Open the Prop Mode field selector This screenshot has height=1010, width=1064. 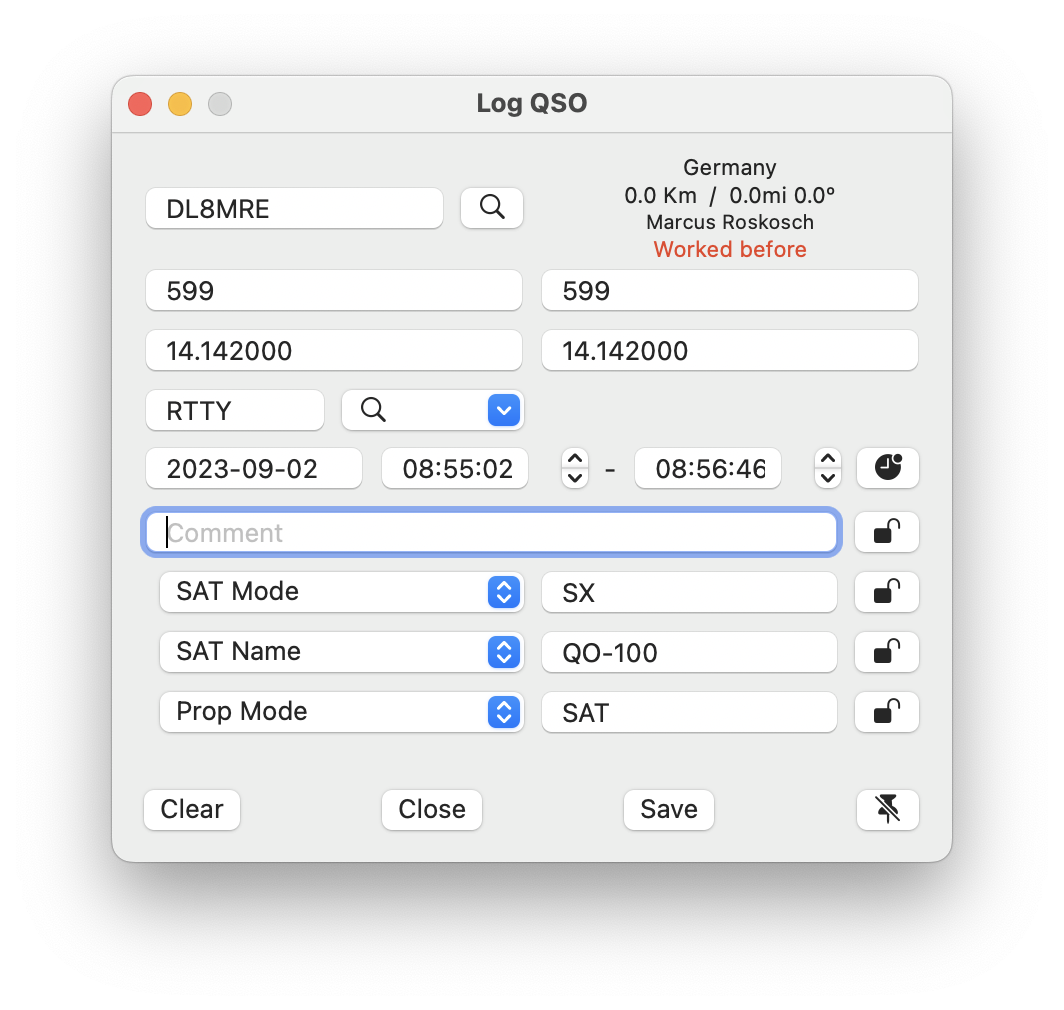pos(341,712)
